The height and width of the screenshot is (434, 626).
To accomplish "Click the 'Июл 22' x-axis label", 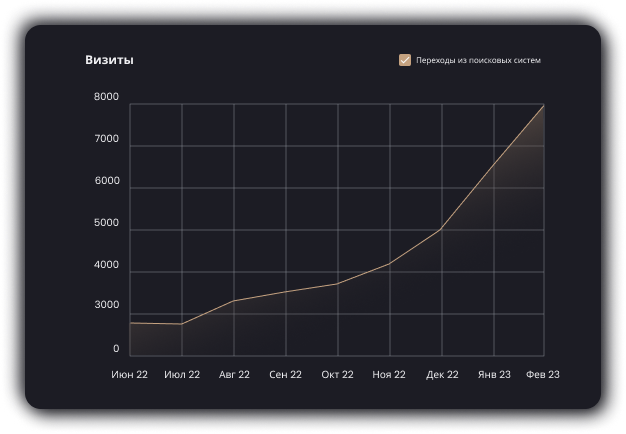I will tap(182, 375).
